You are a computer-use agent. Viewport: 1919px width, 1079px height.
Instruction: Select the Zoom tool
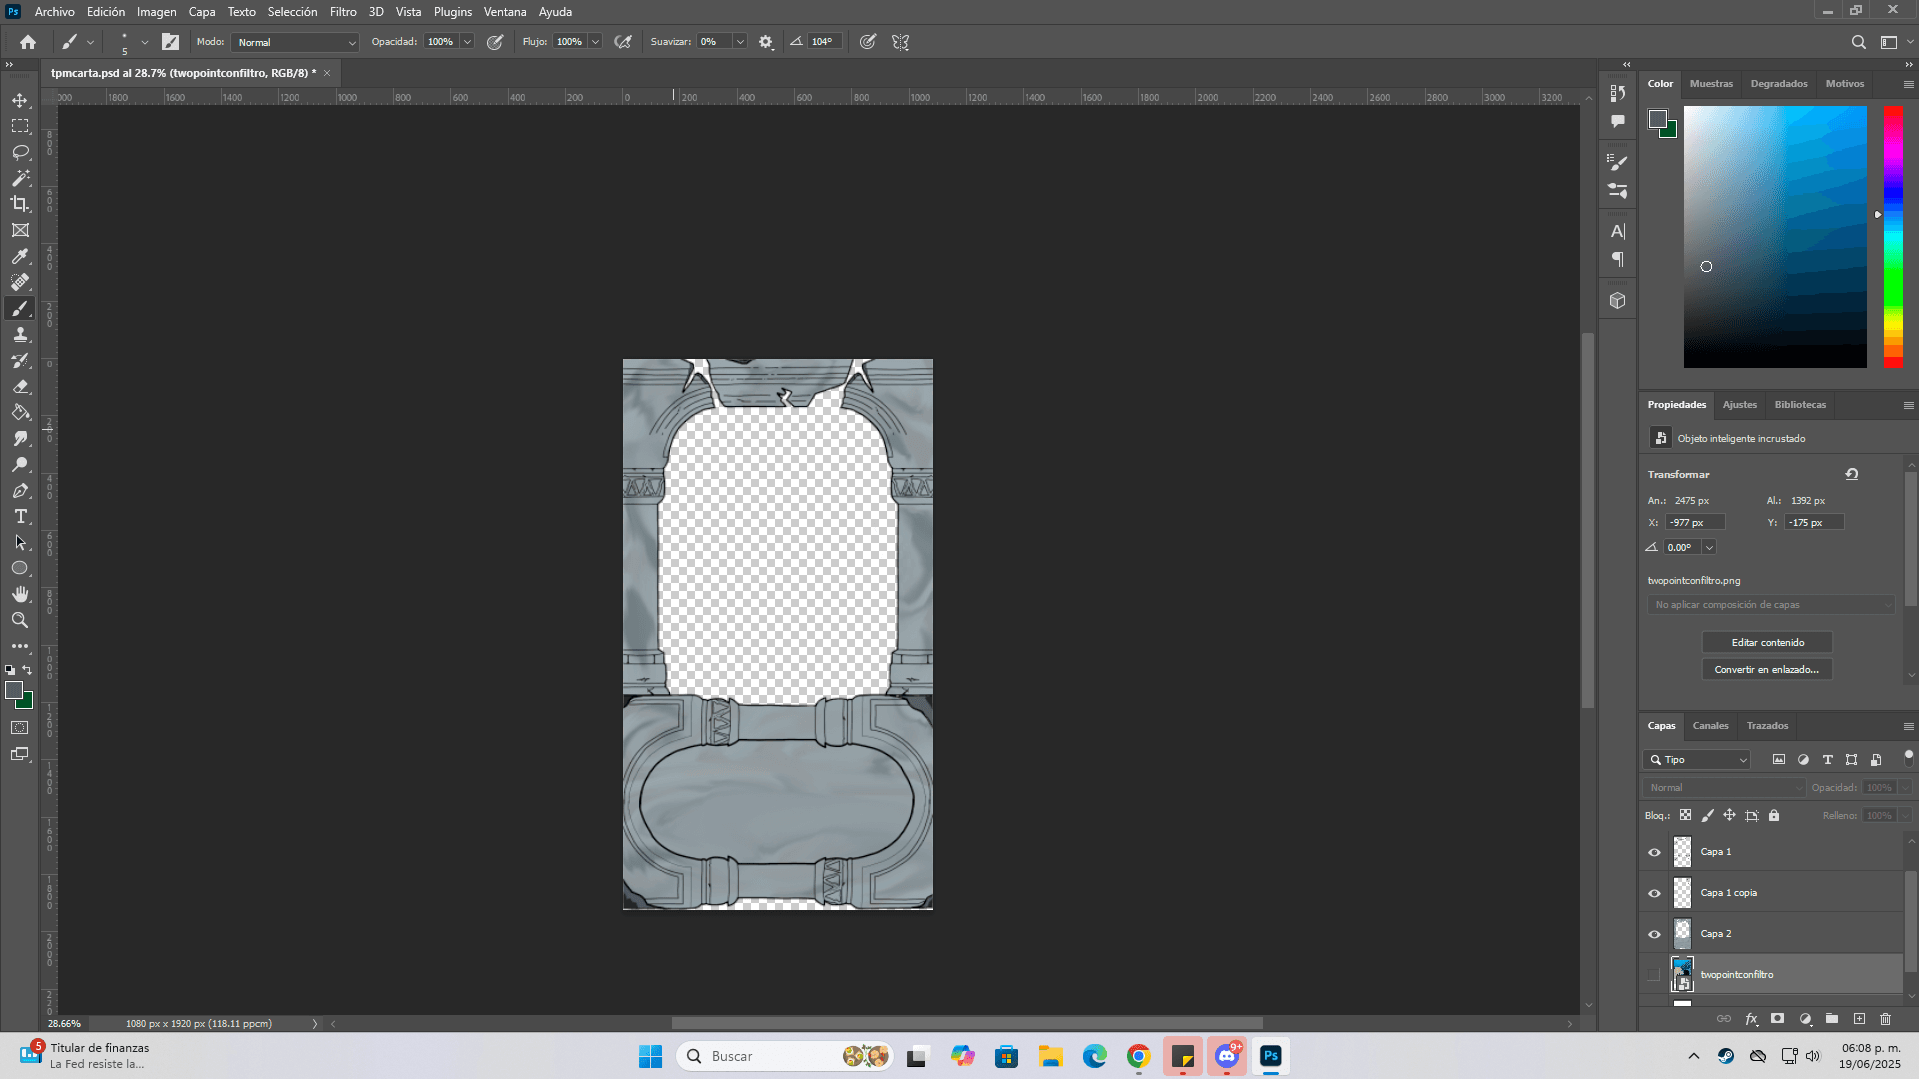tap(20, 620)
